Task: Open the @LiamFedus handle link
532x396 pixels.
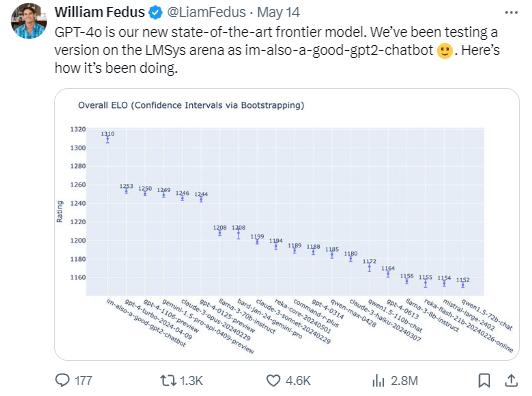Action: (206, 12)
